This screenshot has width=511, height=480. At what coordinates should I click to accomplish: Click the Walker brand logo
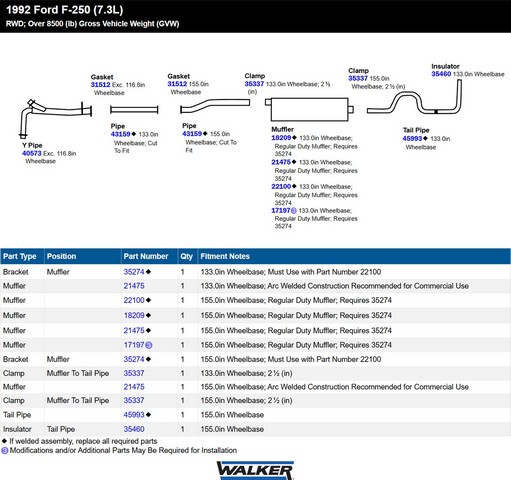pos(255,470)
